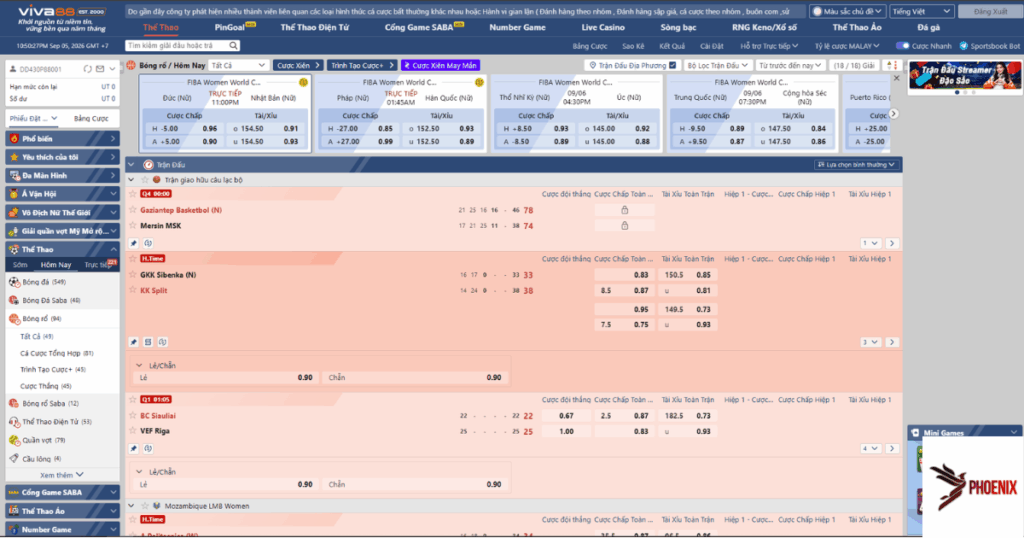Open the Tỷ lệ cược MALAY dropdown

(x=846, y=46)
